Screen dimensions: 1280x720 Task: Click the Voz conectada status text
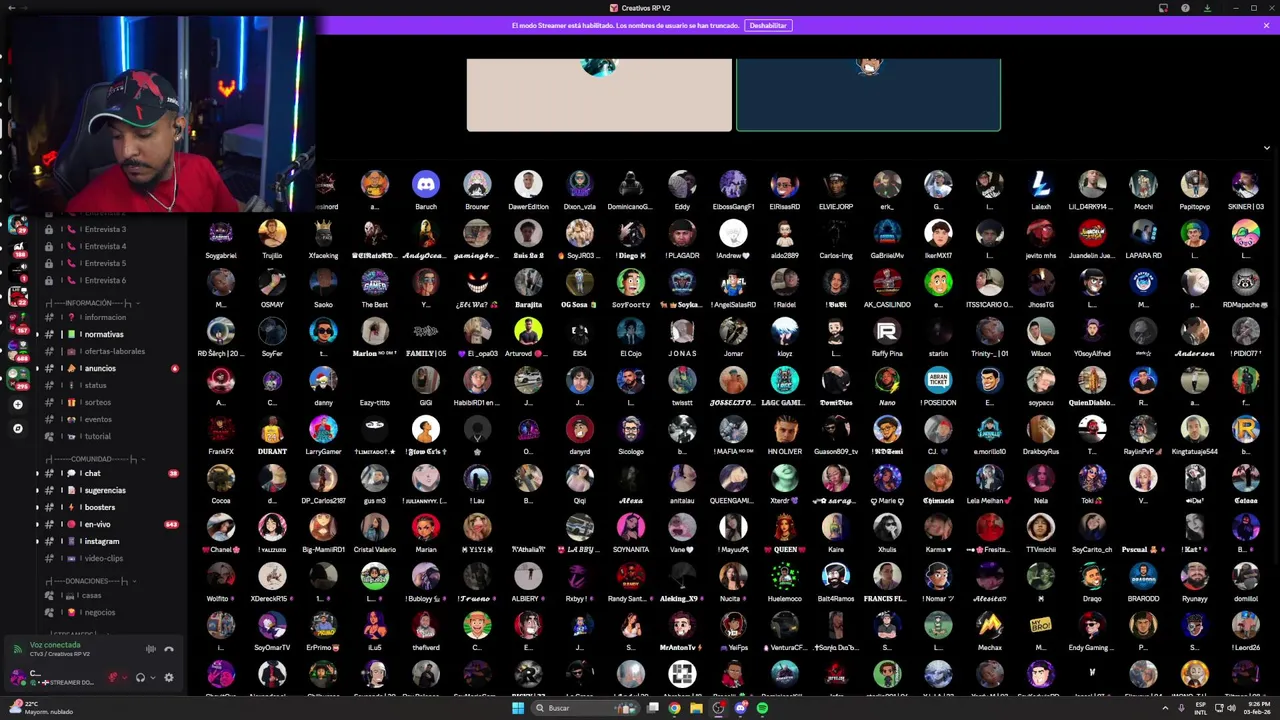coord(54,645)
